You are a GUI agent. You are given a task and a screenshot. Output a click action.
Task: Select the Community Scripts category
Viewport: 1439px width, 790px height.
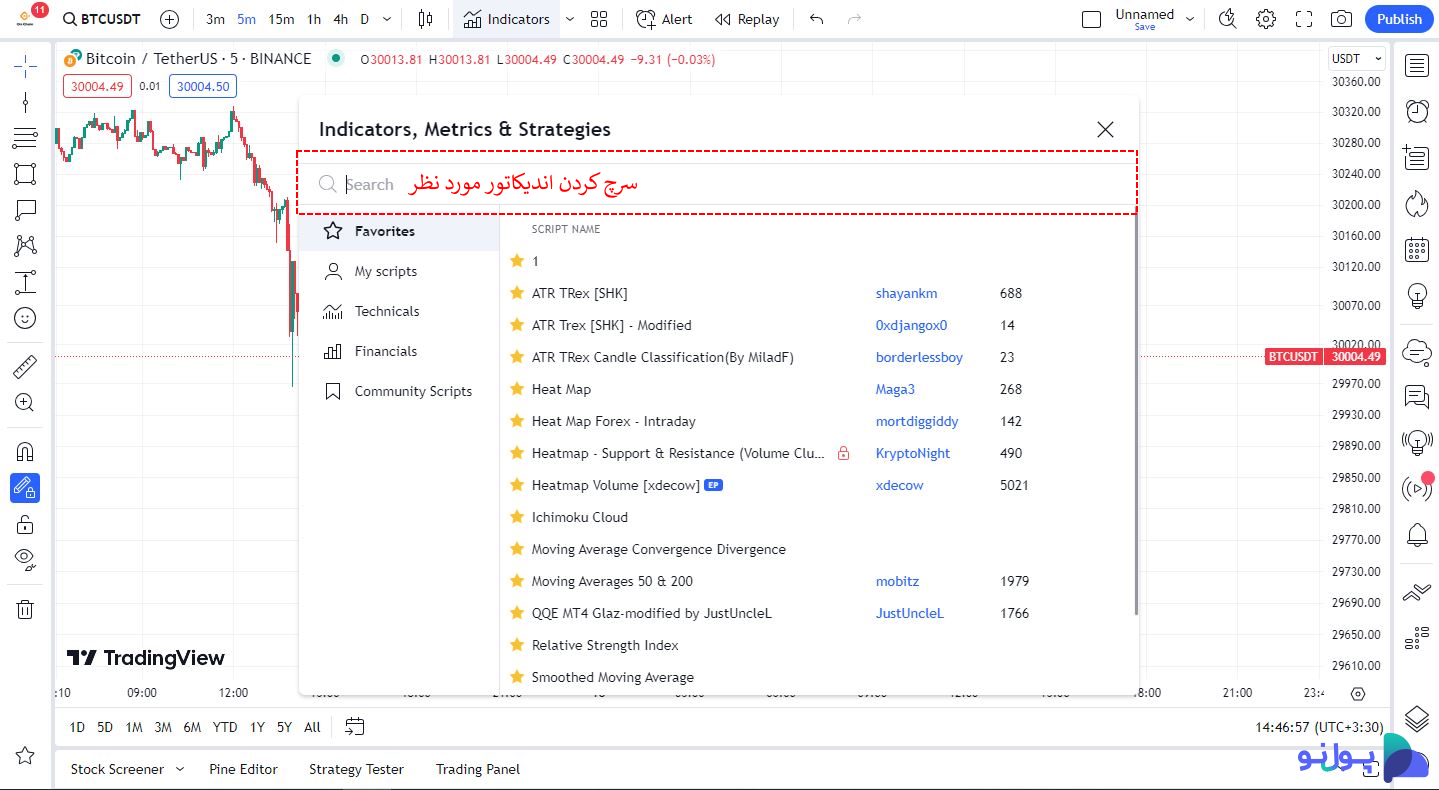pos(399,391)
